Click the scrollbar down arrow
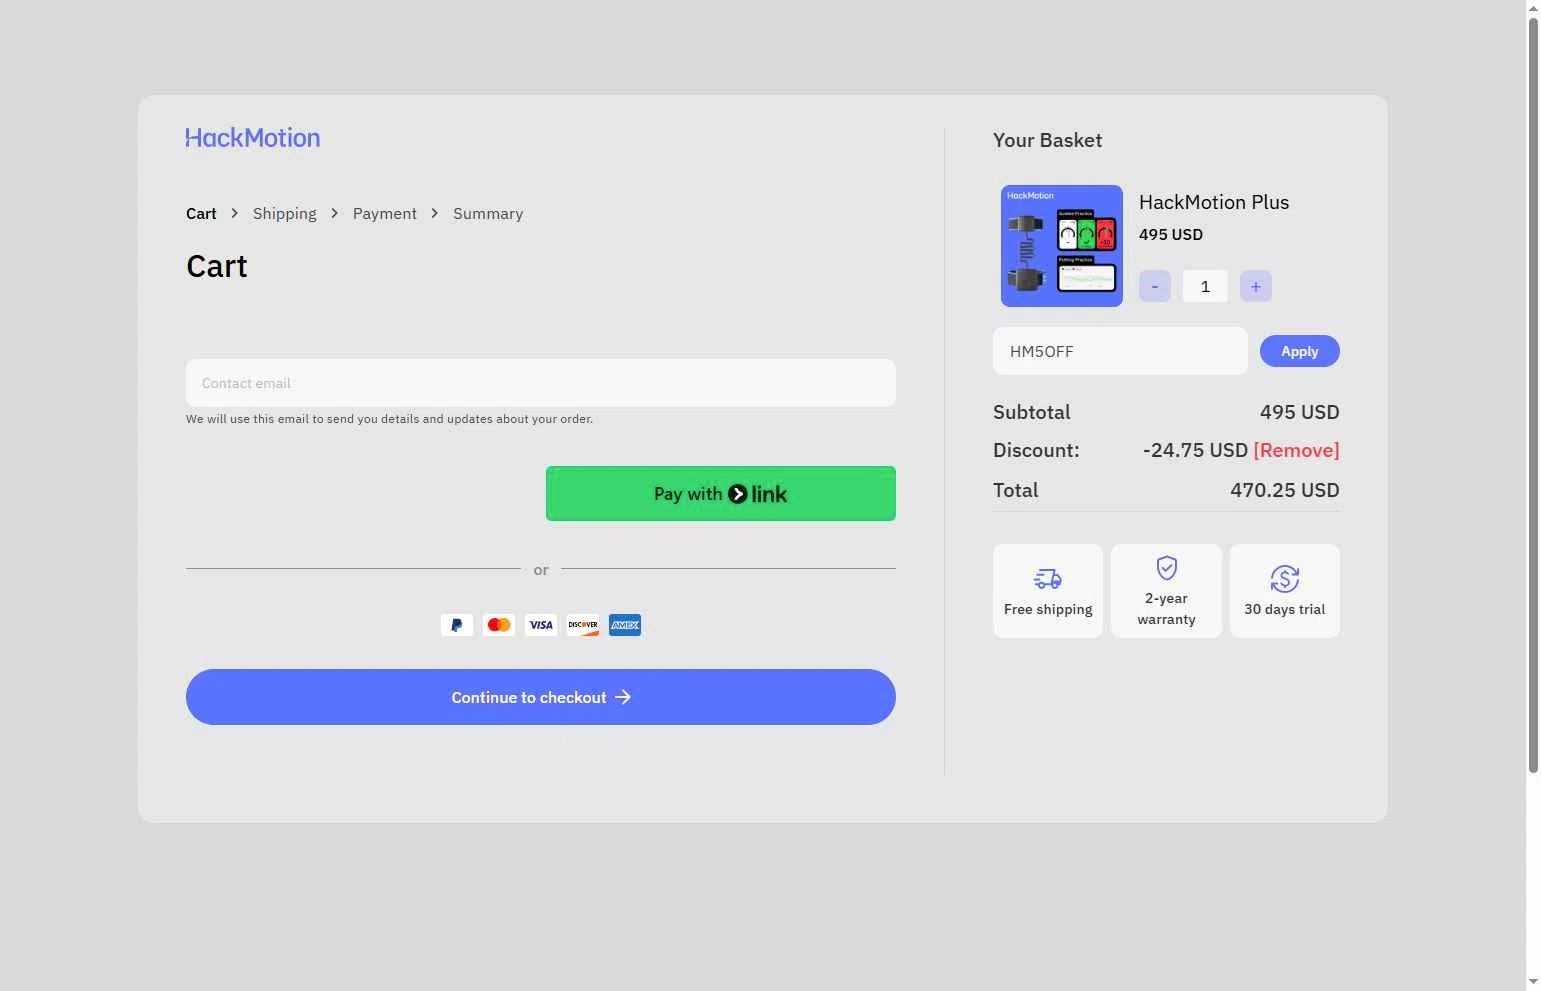 1533,982
